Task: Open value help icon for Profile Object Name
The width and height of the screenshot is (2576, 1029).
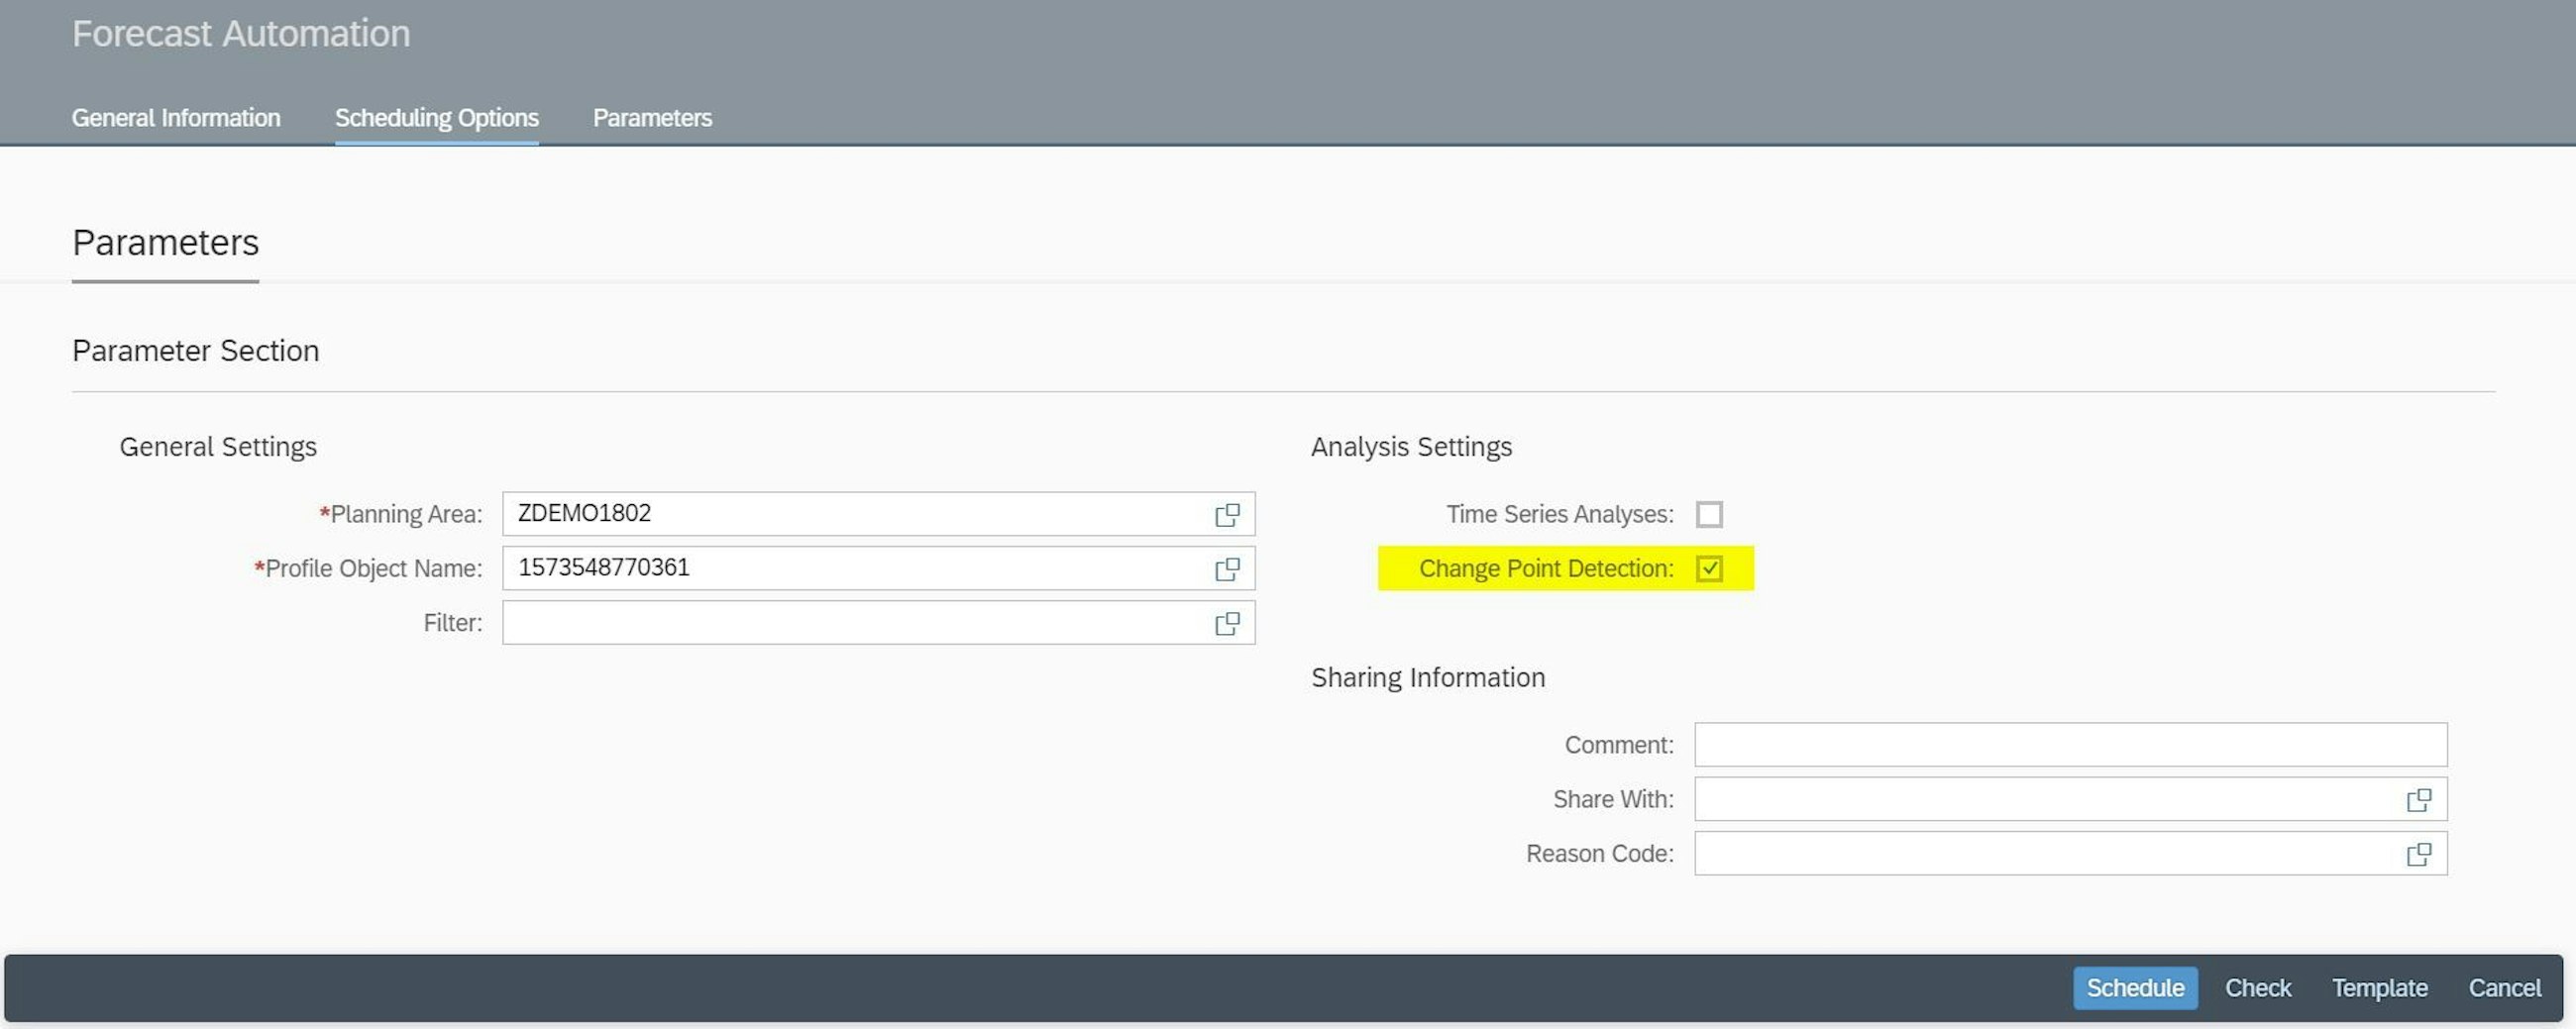Action: (x=1227, y=569)
